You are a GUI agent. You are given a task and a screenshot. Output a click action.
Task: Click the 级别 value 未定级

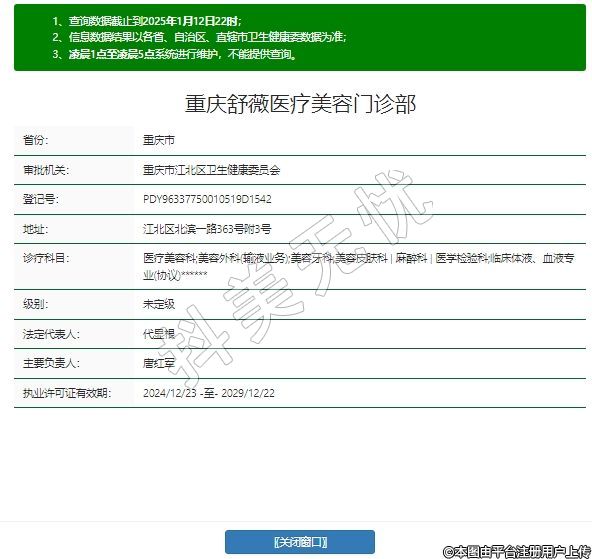tap(159, 304)
